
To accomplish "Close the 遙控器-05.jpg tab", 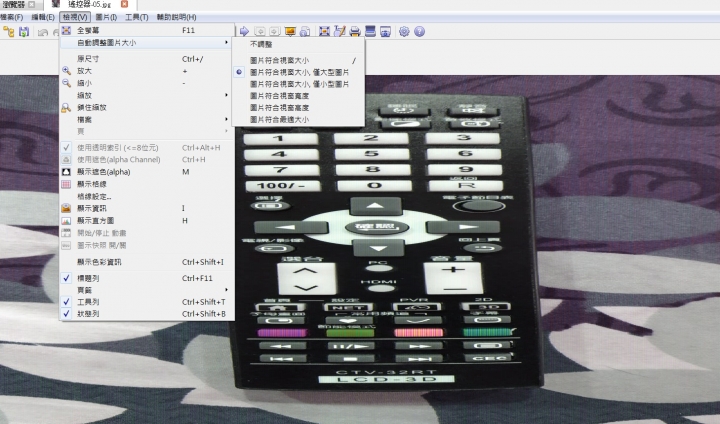I will click(x=124, y=4).
